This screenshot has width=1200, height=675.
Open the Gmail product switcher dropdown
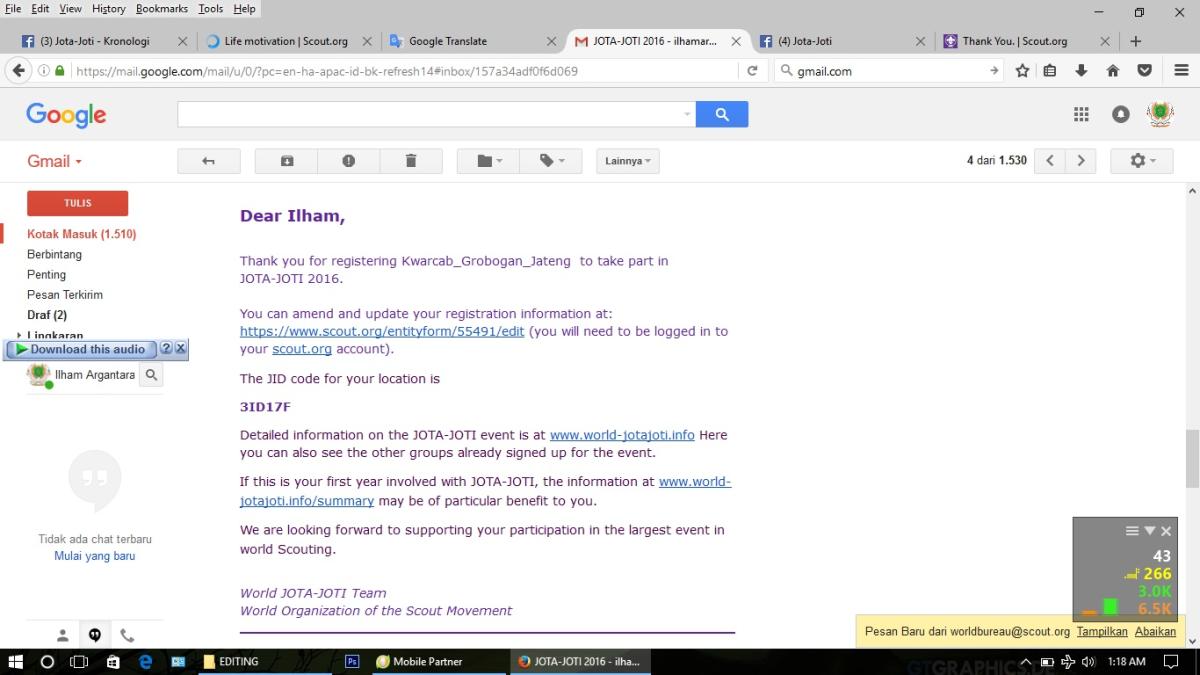click(55, 161)
